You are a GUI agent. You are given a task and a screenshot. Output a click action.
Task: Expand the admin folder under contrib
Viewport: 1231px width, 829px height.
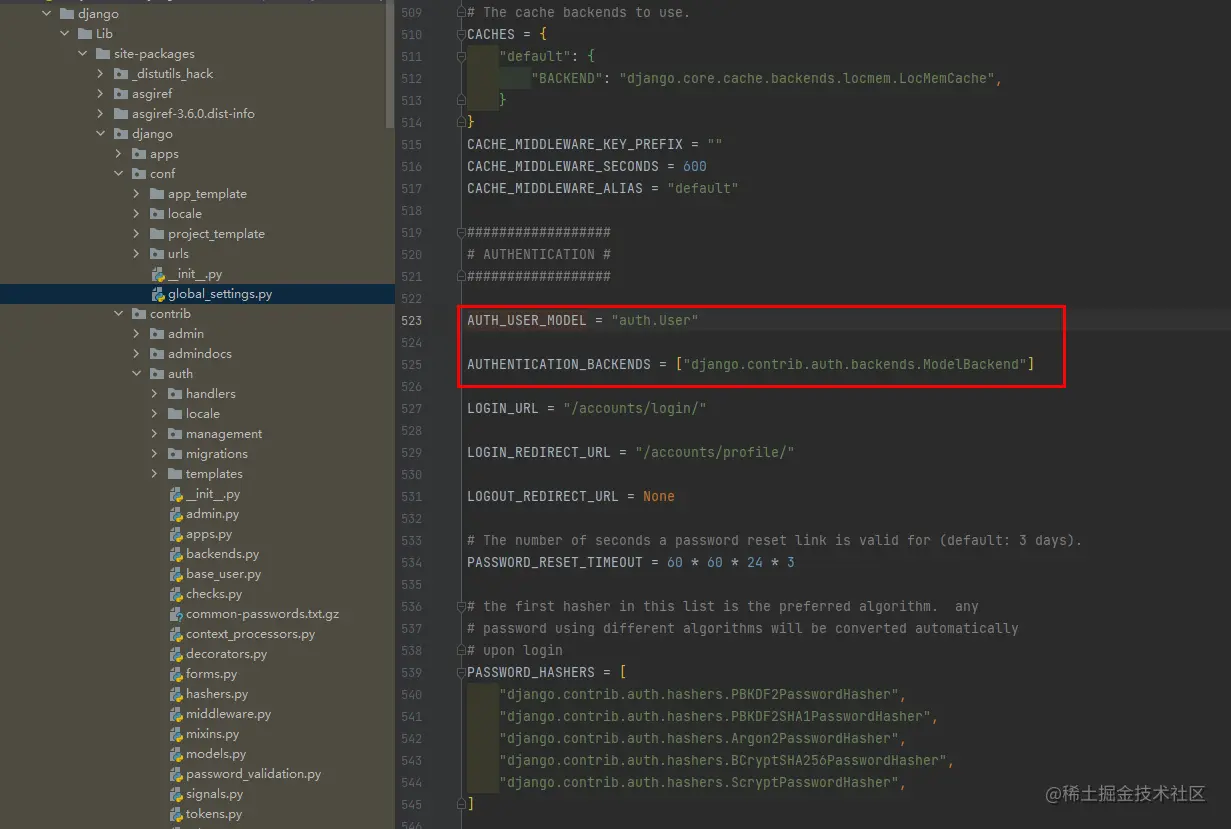pos(137,334)
